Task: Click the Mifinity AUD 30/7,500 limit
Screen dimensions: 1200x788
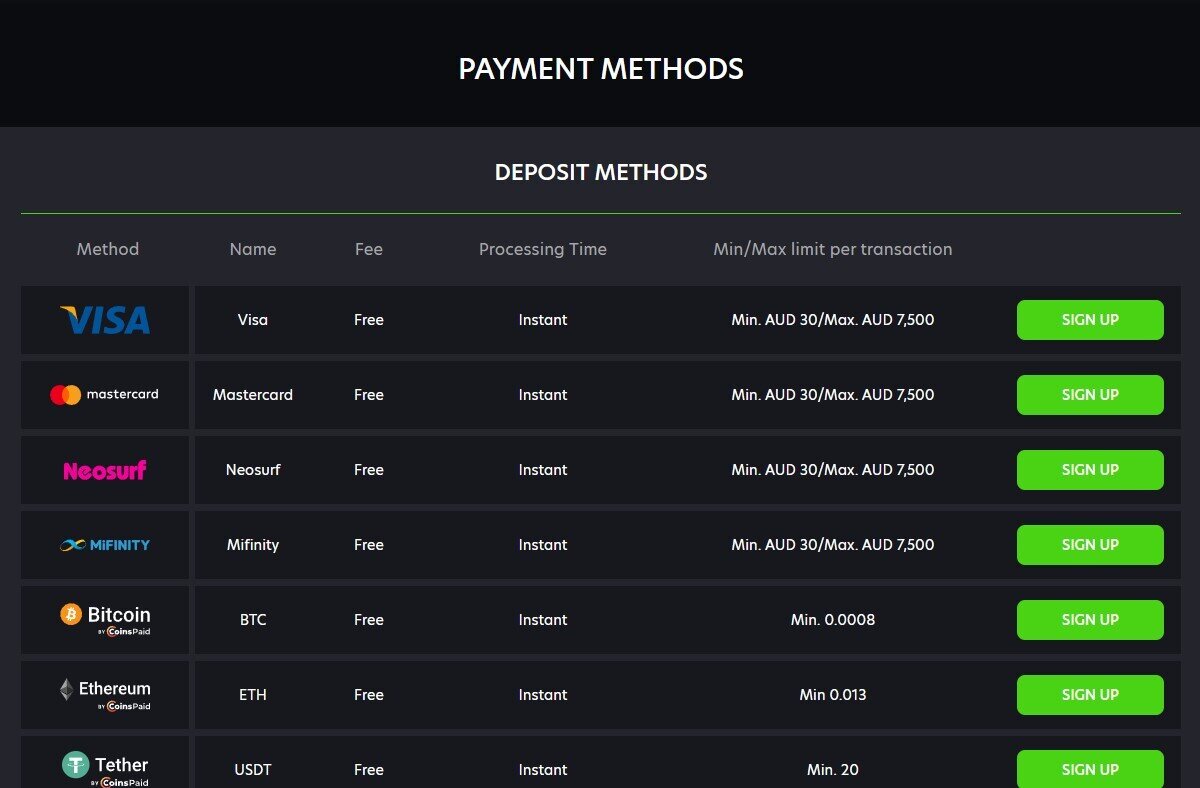Action: tap(833, 545)
